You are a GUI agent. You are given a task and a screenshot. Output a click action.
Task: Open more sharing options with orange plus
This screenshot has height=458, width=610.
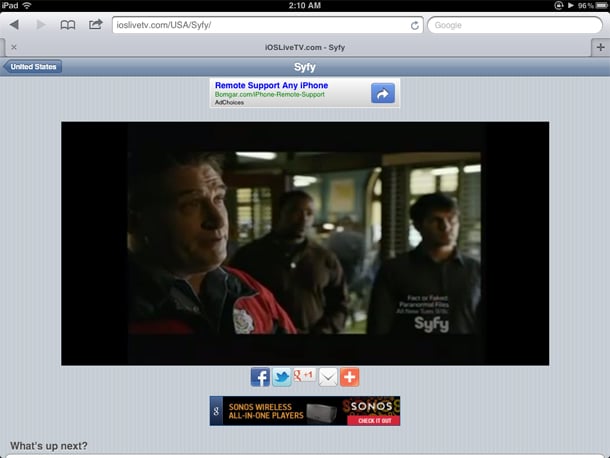point(349,377)
